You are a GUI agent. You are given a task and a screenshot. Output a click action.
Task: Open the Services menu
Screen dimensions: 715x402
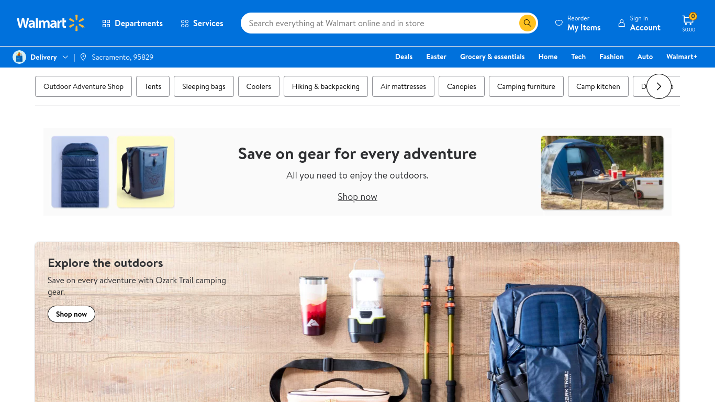(202, 23)
